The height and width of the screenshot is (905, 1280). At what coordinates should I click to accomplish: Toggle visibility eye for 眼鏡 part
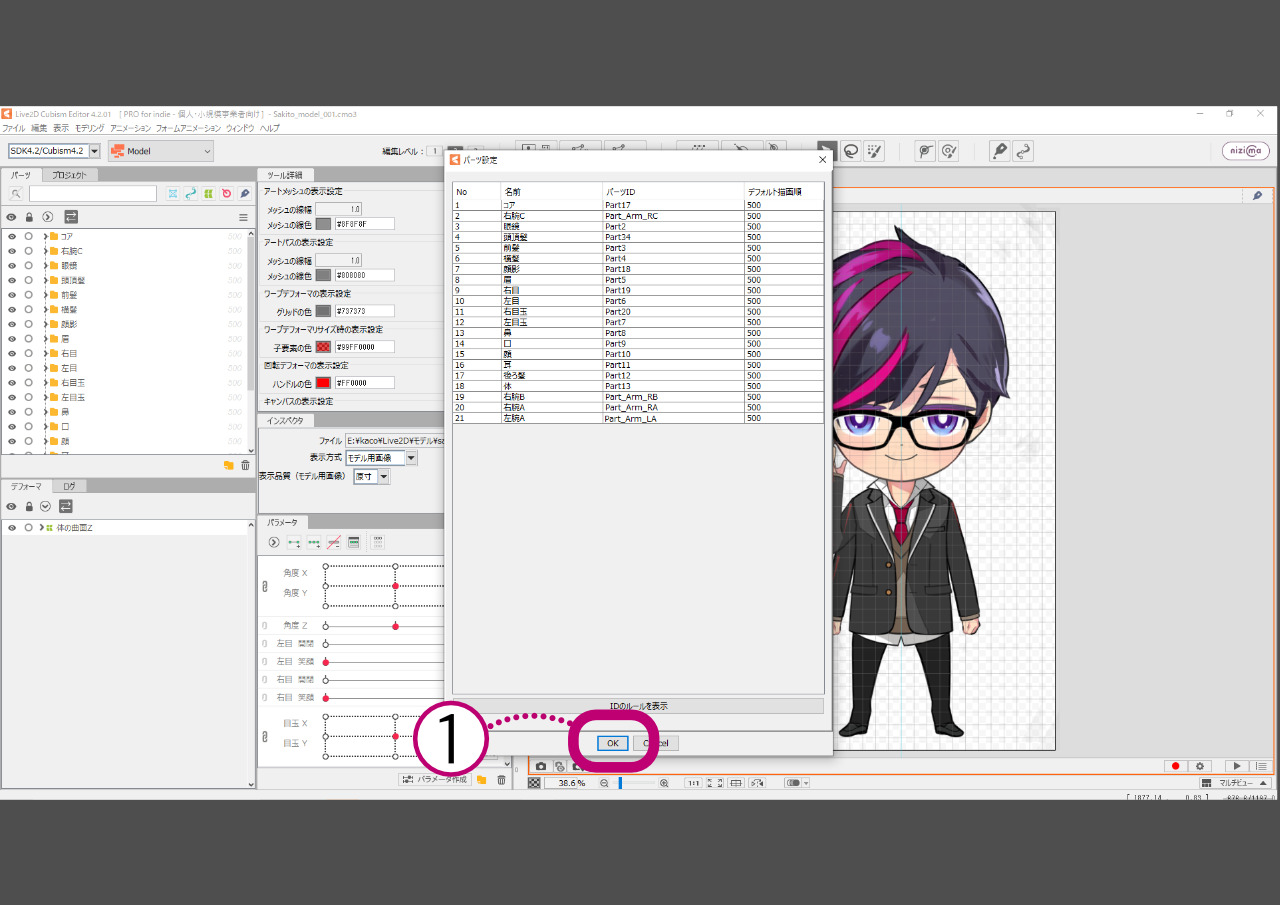(12, 266)
